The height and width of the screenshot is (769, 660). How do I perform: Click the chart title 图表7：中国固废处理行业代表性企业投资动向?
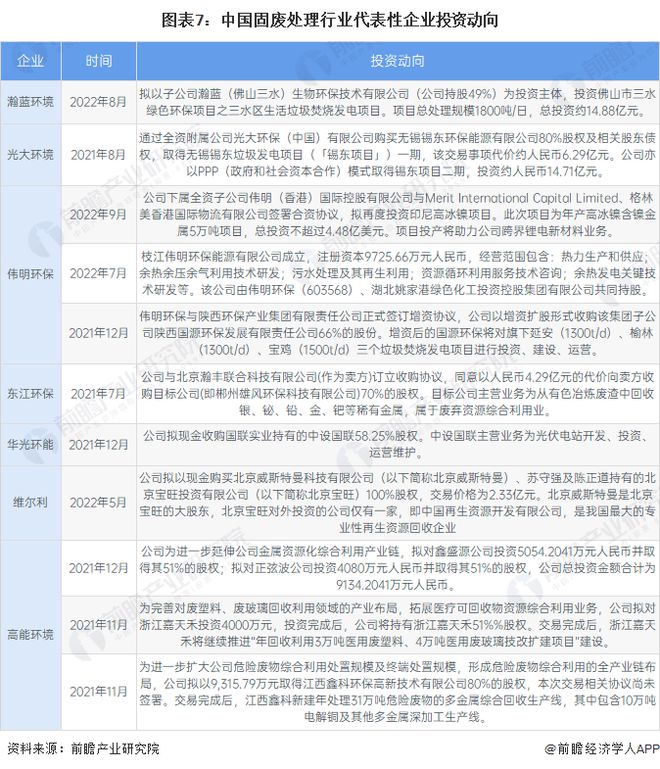click(x=330, y=20)
